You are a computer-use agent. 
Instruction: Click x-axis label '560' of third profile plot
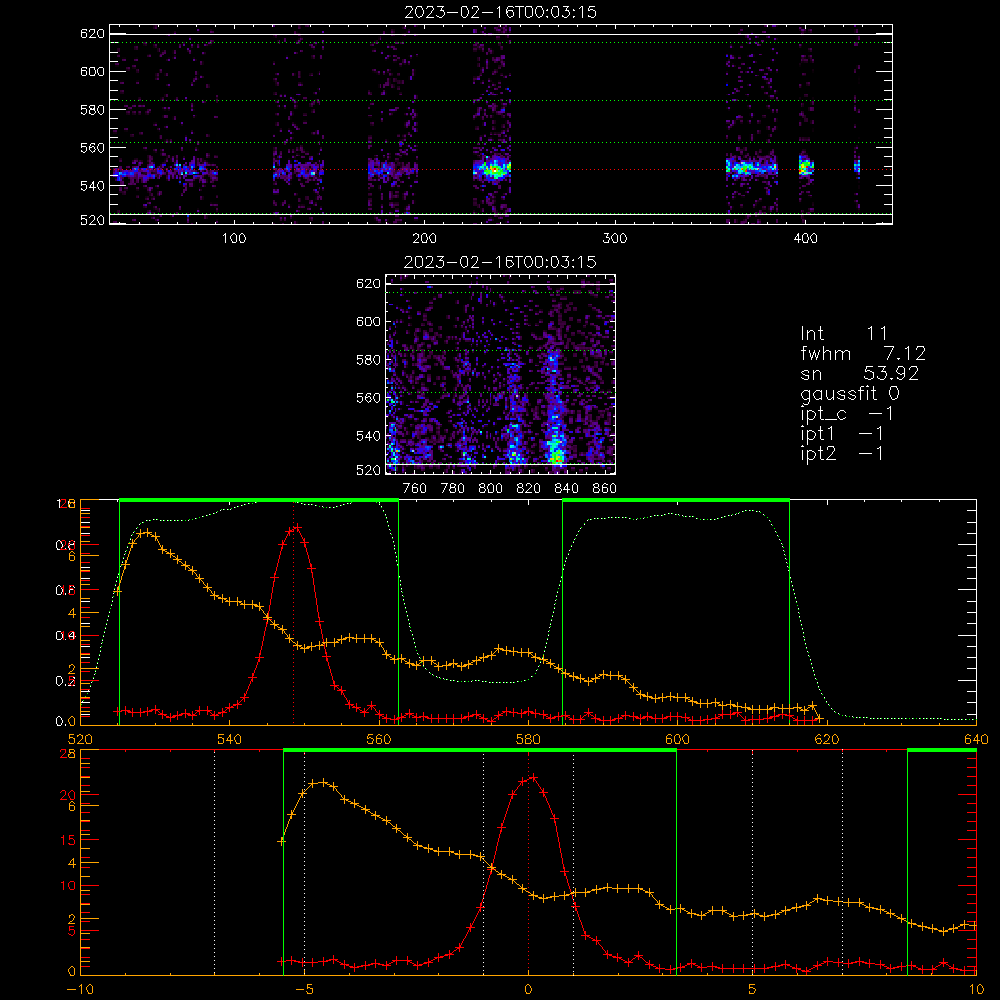(379, 739)
